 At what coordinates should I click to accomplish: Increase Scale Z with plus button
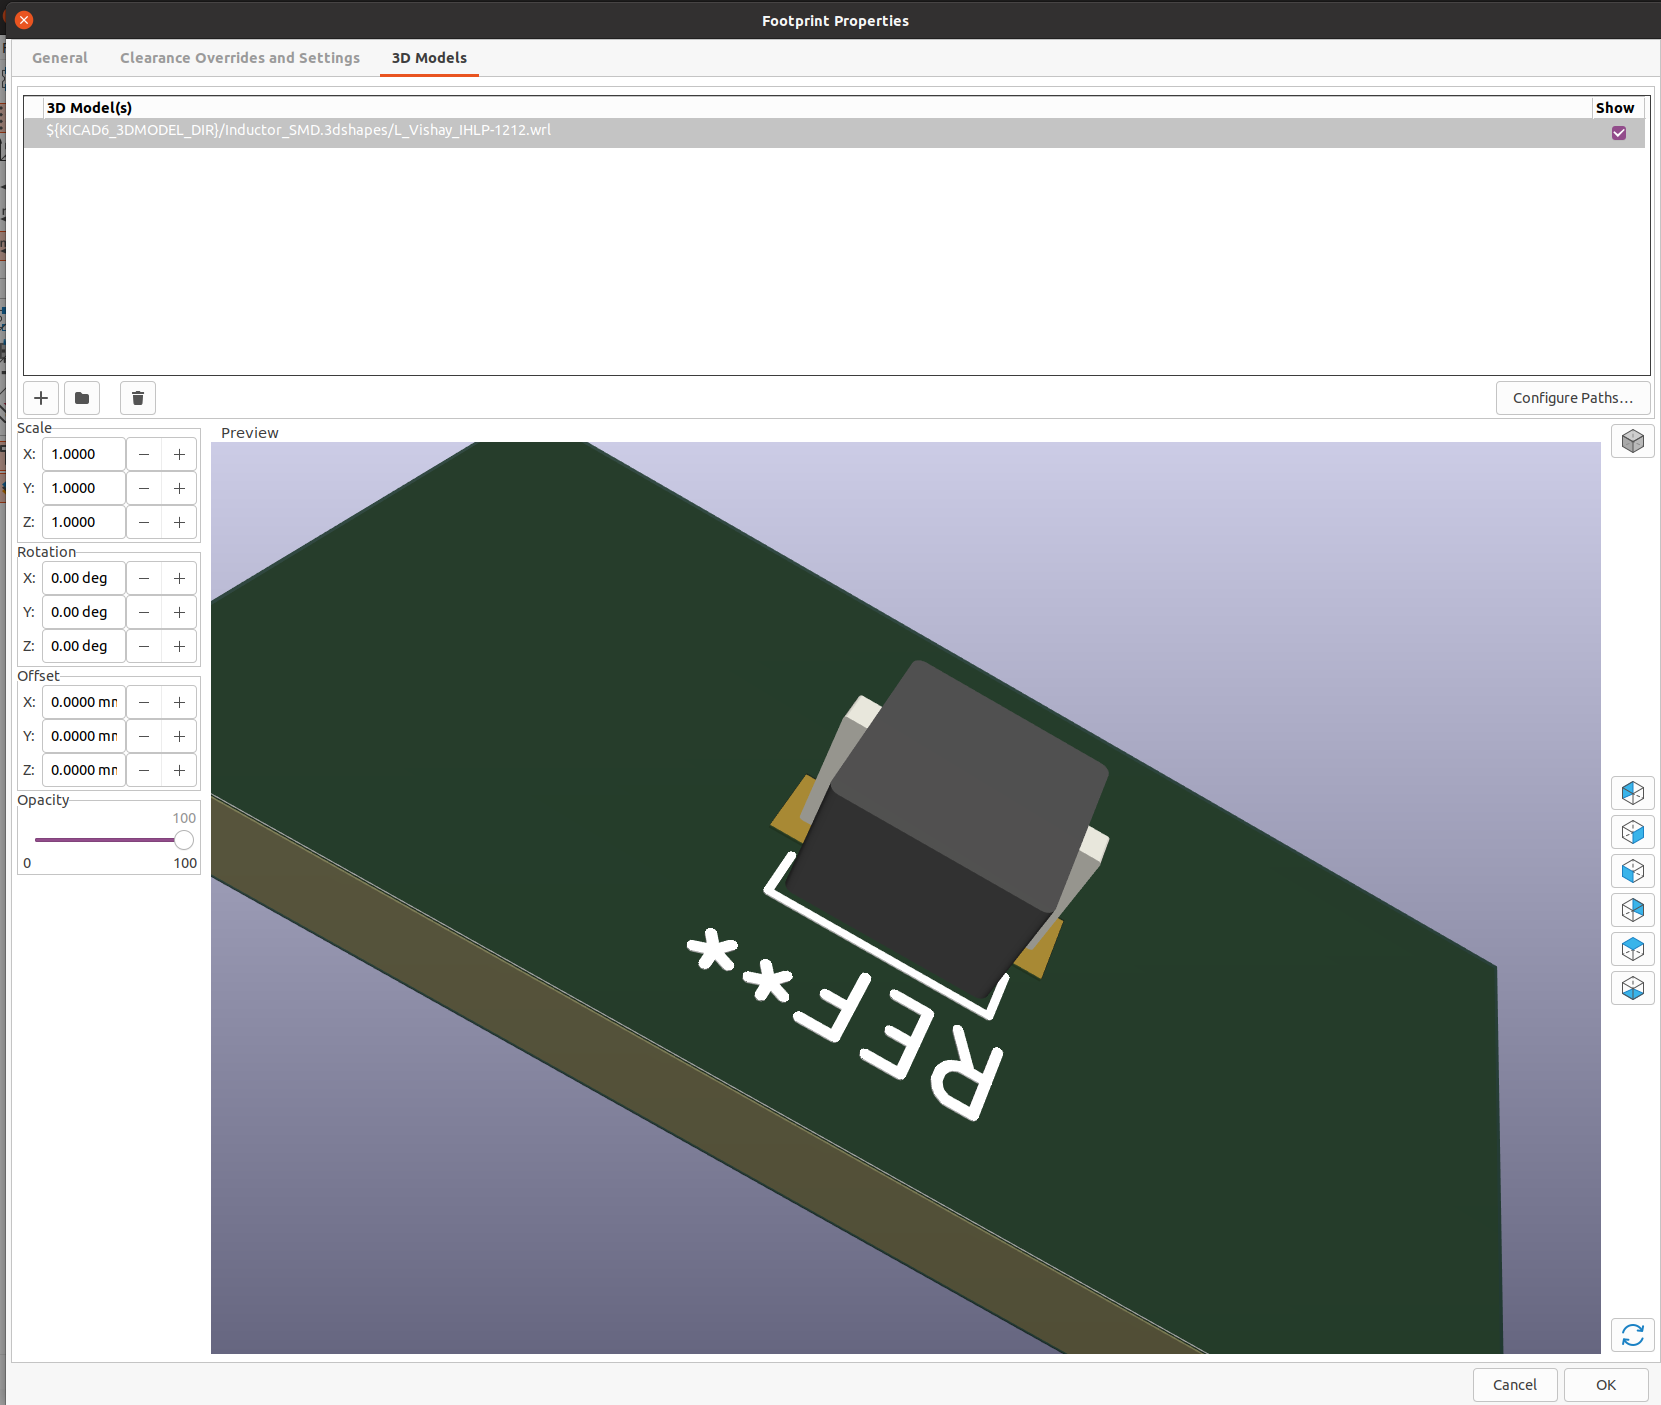tap(179, 522)
